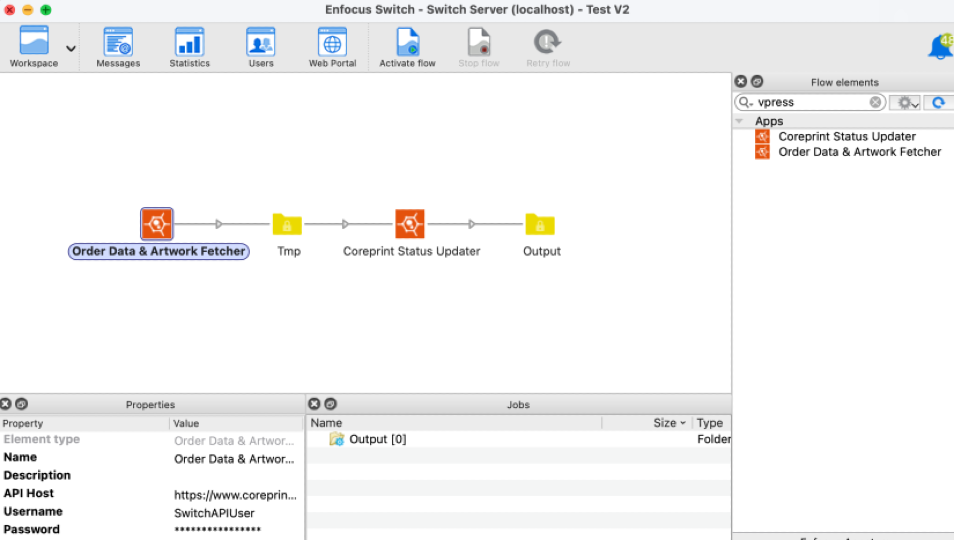The height and width of the screenshot is (540, 954).
Task: Undock the Properties panel
Action: coord(21,404)
